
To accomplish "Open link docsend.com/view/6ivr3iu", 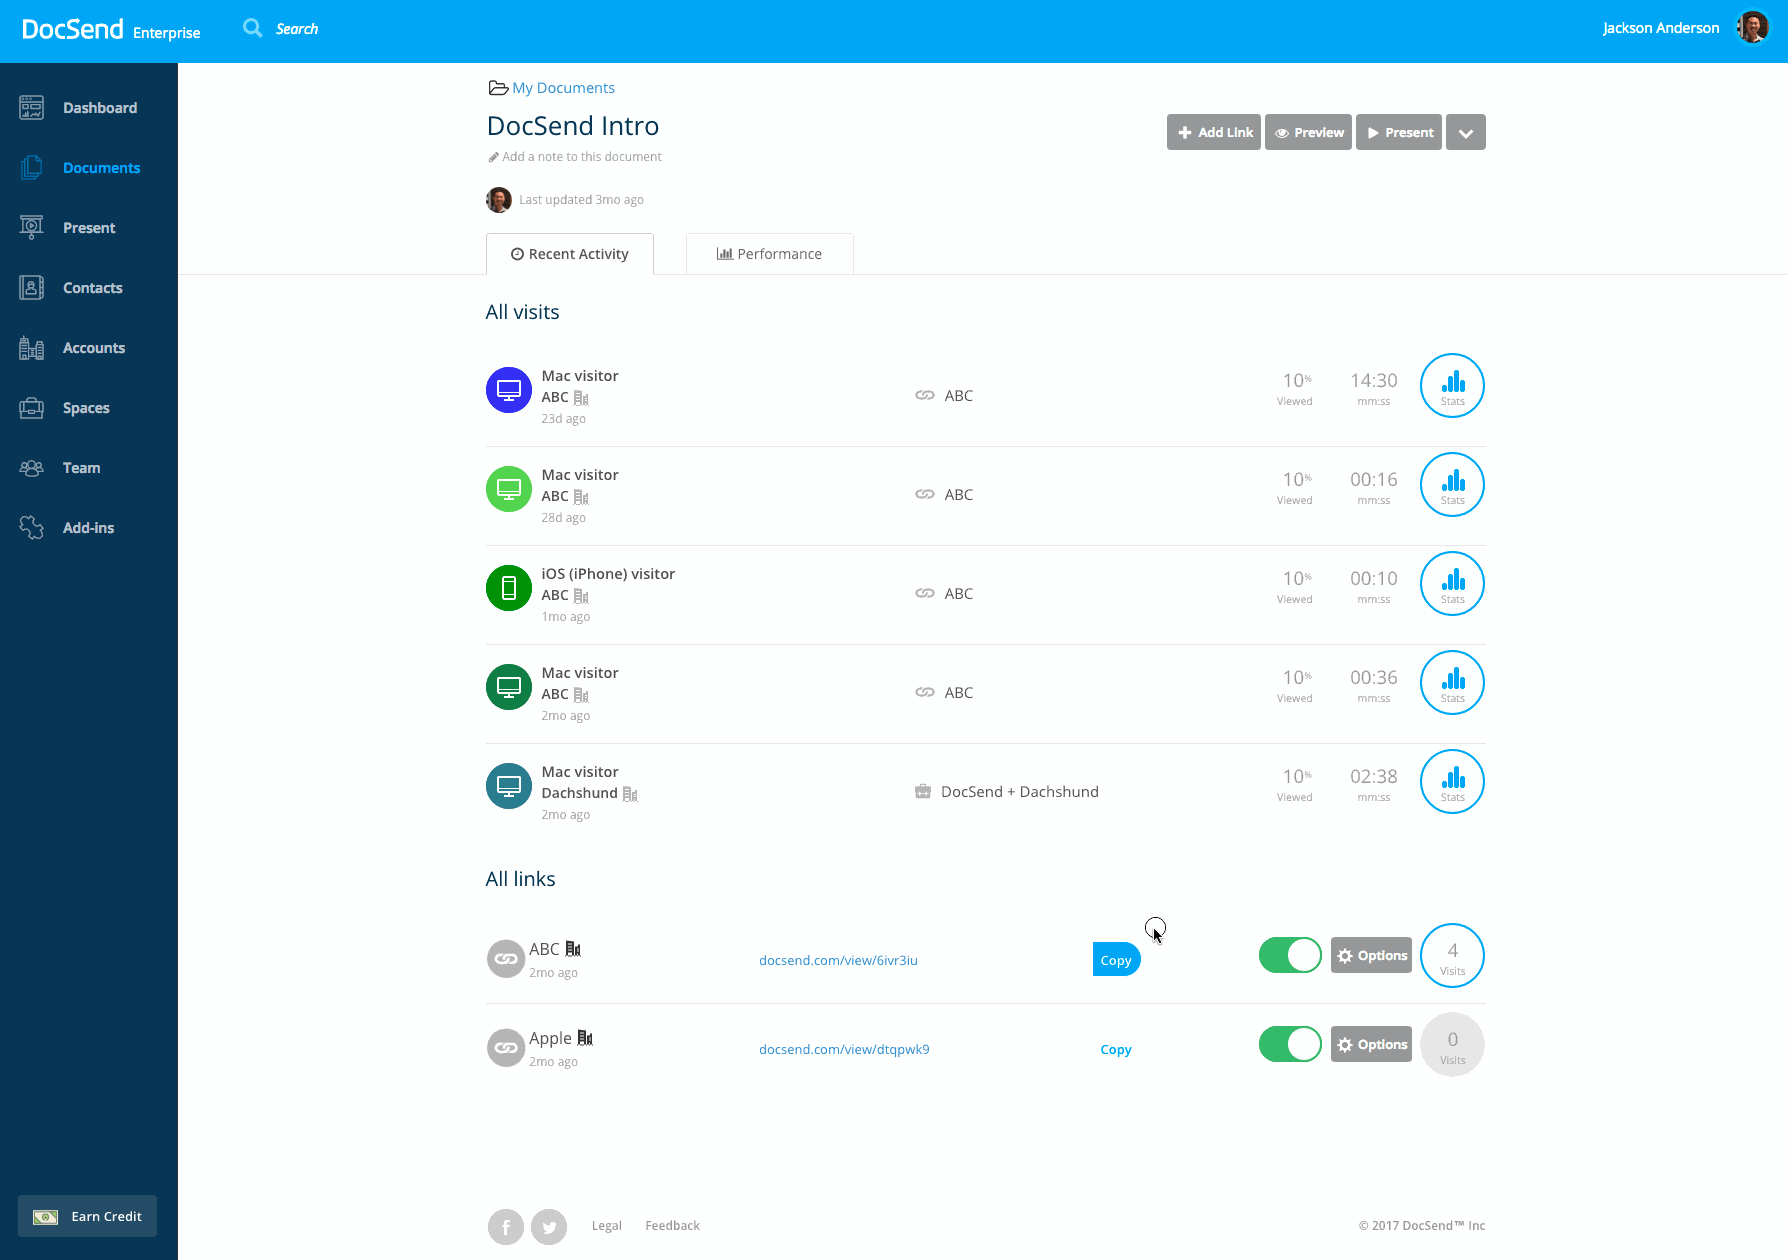I will (838, 960).
